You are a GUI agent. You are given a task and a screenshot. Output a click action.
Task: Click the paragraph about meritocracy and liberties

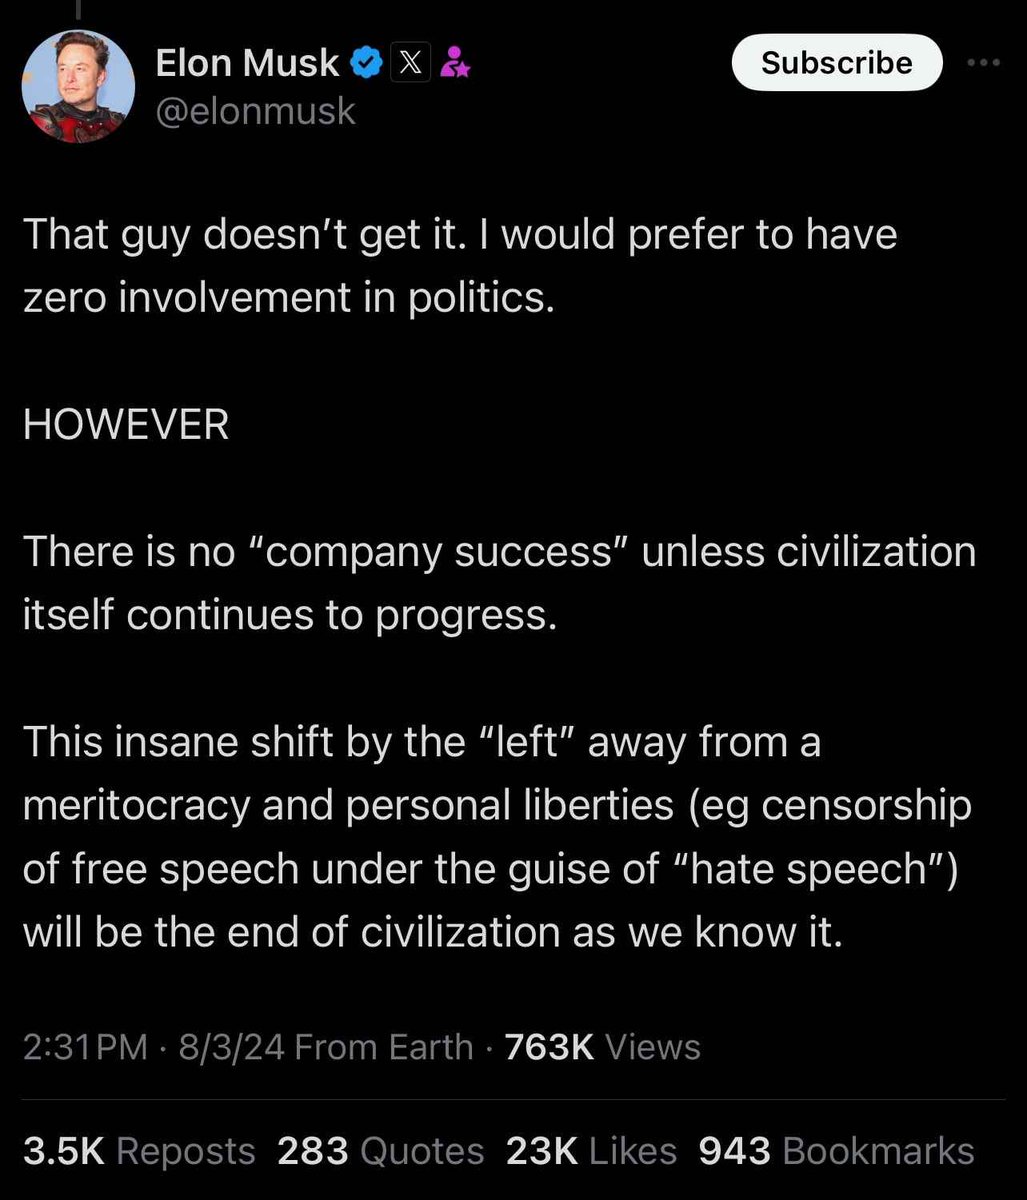click(x=497, y=838)
